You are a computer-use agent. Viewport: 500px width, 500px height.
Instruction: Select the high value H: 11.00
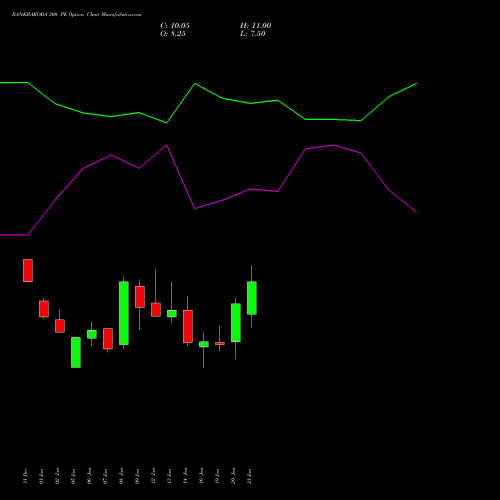[255, 26]
